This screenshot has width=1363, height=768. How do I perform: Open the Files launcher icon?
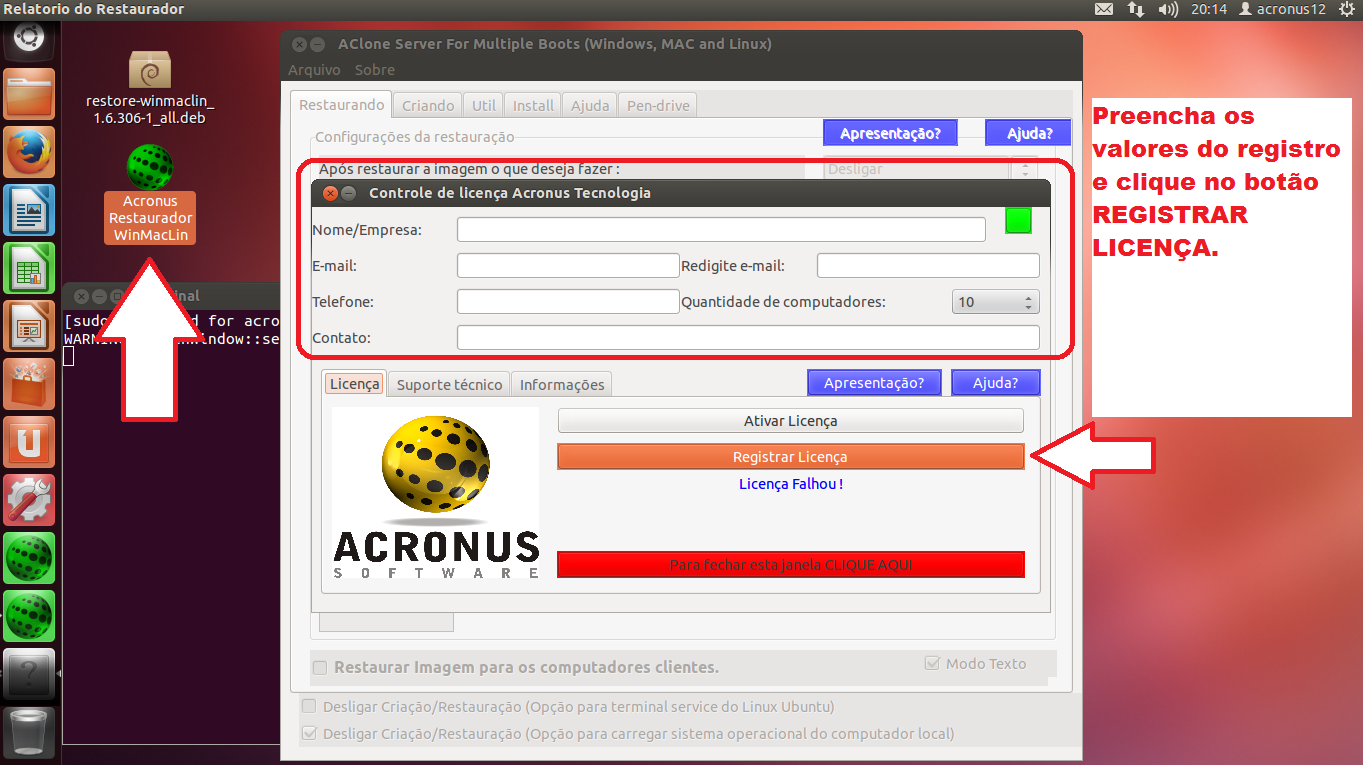click(29, 96)
